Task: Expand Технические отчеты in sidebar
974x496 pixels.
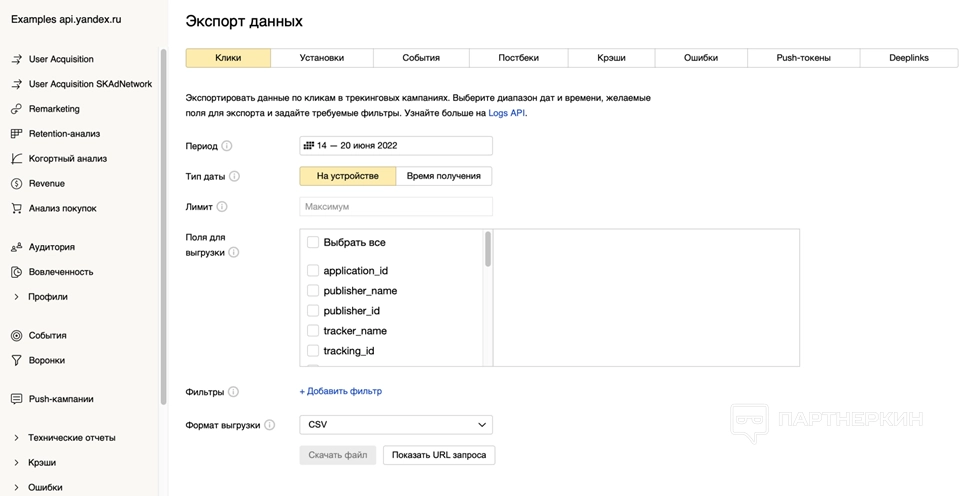Action: pyautogui.click(x=16, y=438)
